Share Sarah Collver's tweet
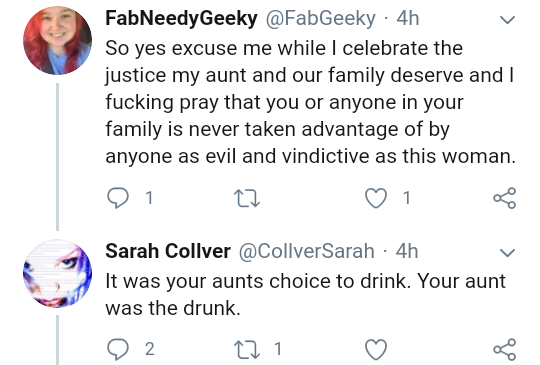 (x=505, y=349)
